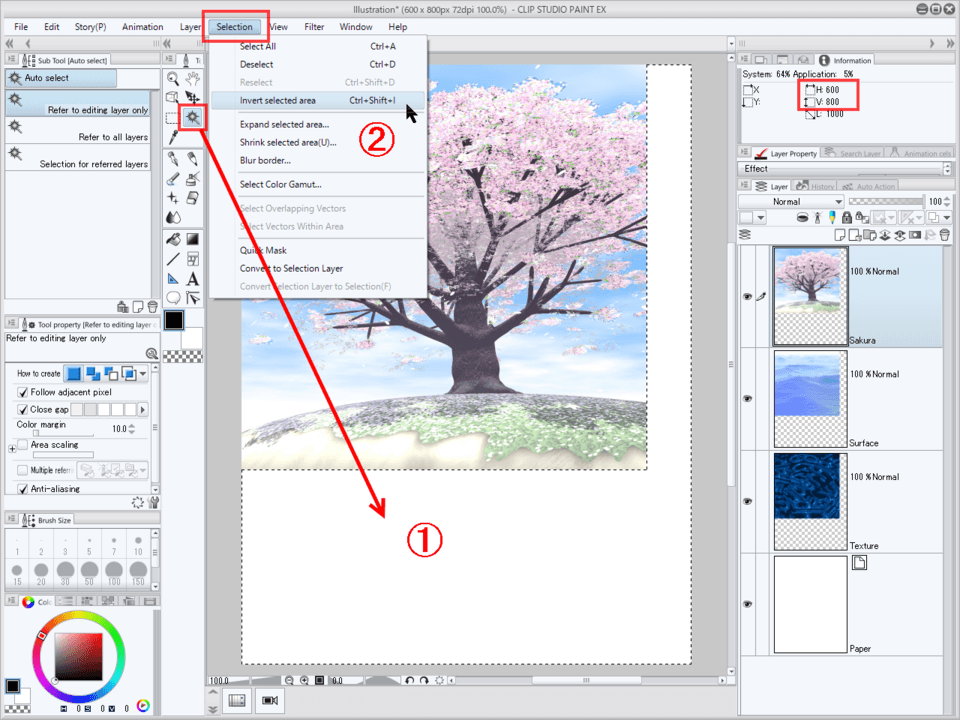Select the Auto select magic wand tool
Viewport: 960px width, 720px height.
coord(192,117)
